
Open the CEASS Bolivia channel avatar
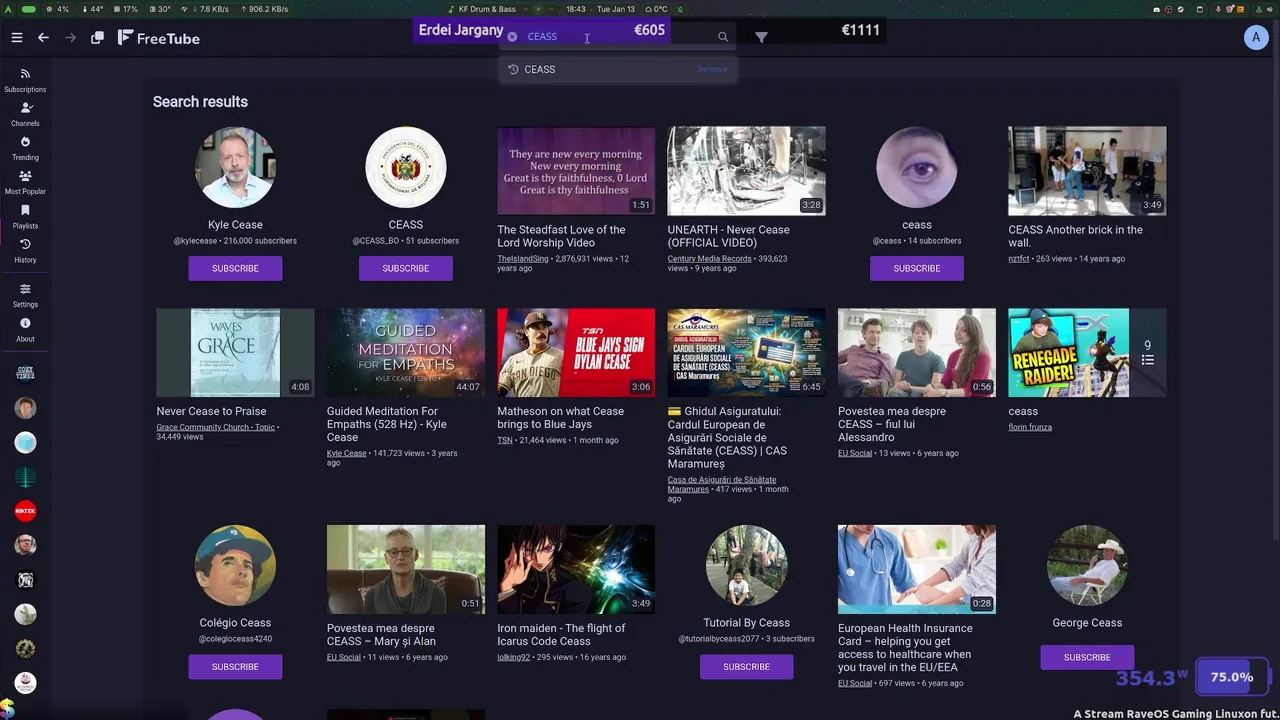pyautogui.click(x=405, y=167)
